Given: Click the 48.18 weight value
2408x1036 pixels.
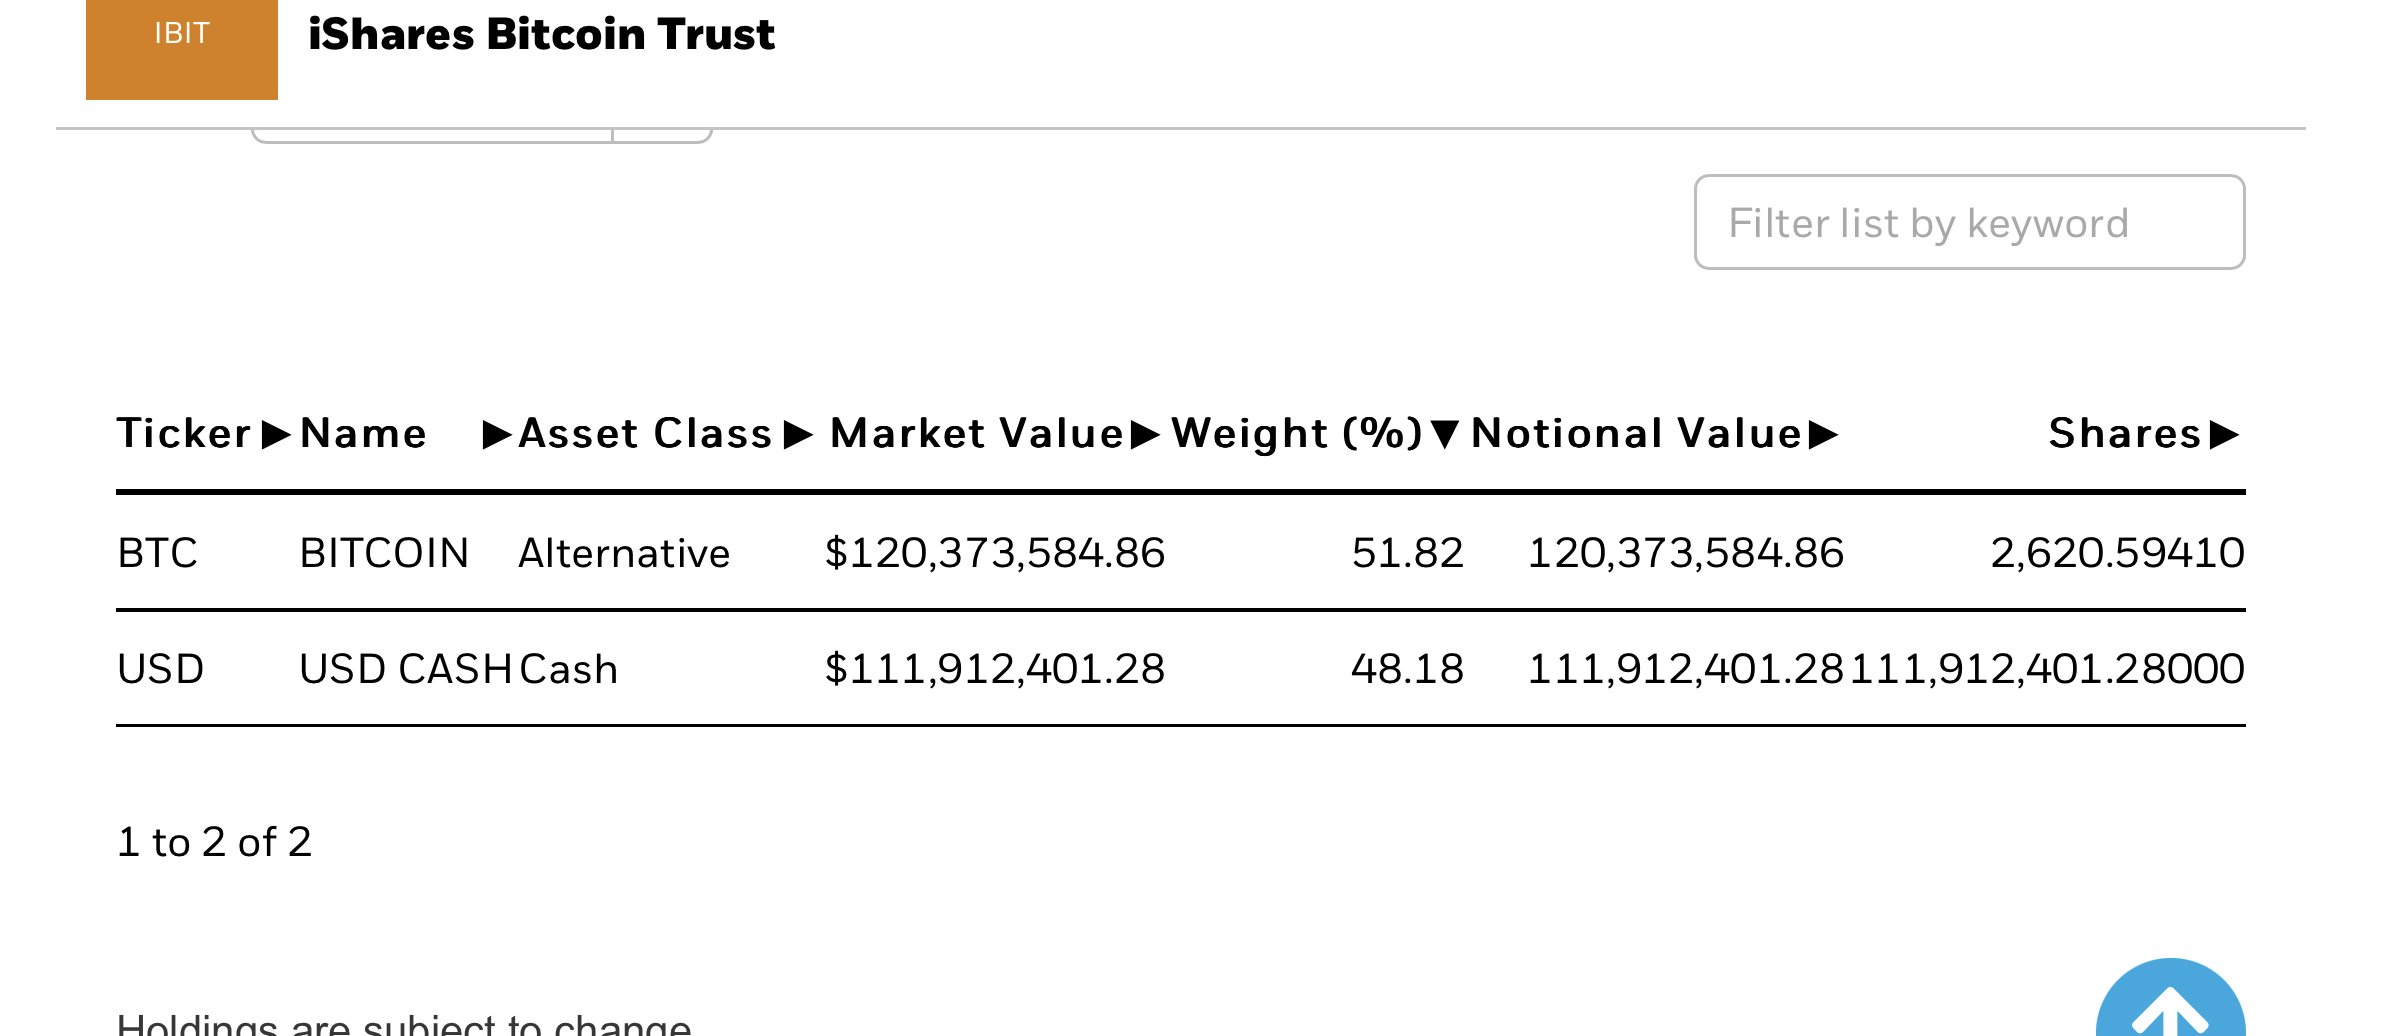Looking at the screenshot, I should pos(1407,669).
